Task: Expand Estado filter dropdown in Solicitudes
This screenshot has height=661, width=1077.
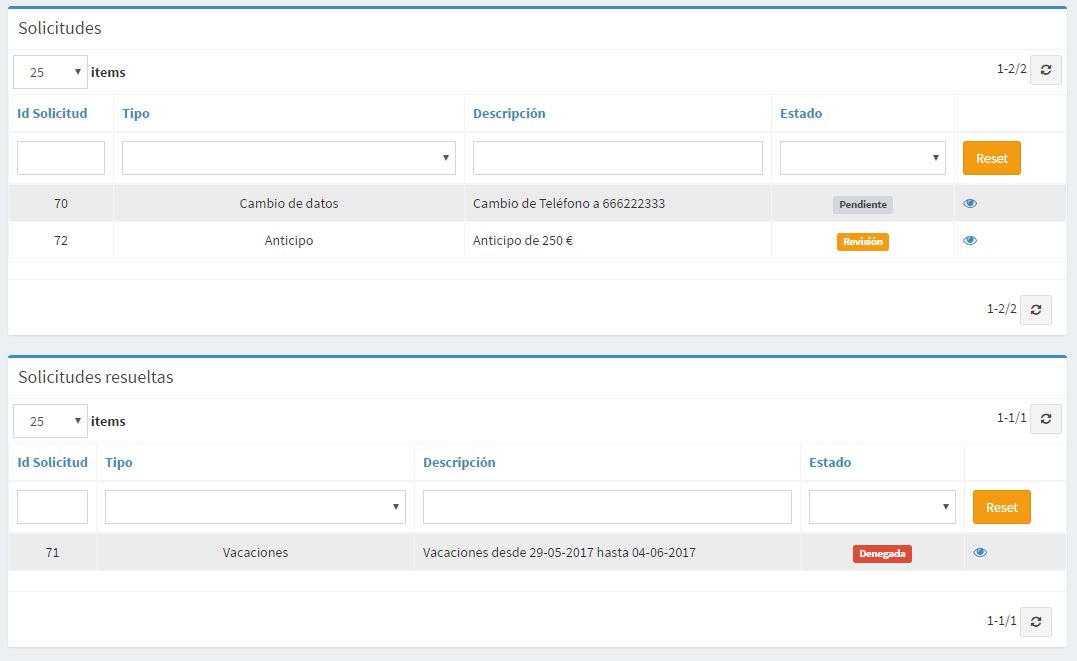Action: pos(862,158)
